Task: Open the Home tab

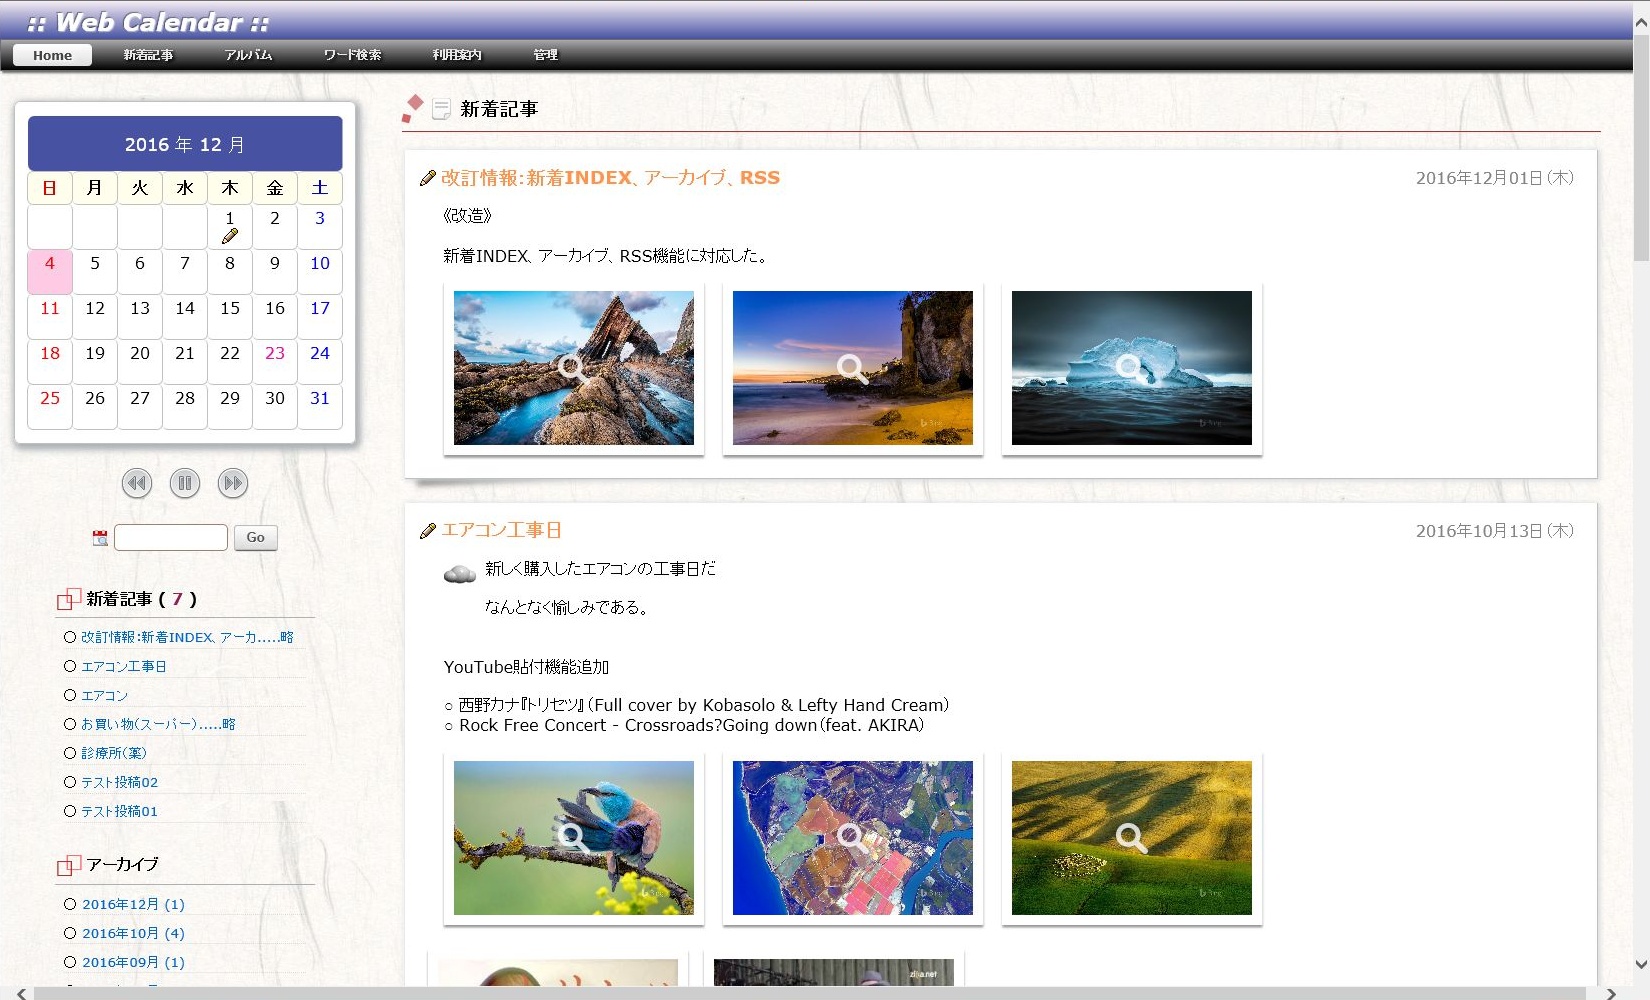Action: pyautogui.click(x=52, y=55)
